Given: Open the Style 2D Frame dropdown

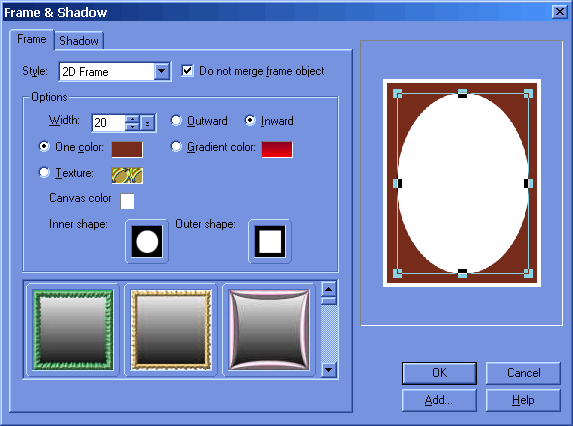Looking at the screenshot, I should 162,71.
